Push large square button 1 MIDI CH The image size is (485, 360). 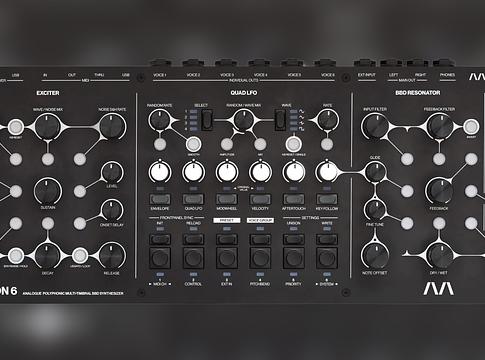[160, 258]
